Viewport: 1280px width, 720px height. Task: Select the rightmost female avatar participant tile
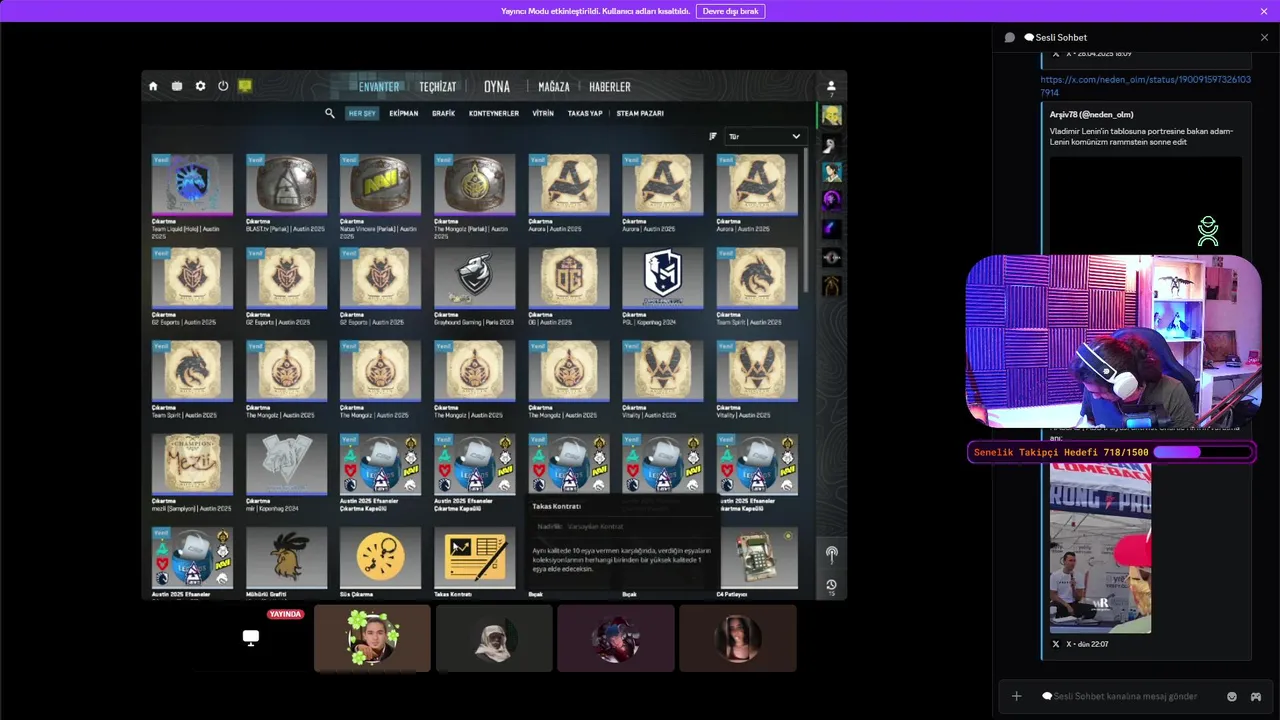(738, 638)
